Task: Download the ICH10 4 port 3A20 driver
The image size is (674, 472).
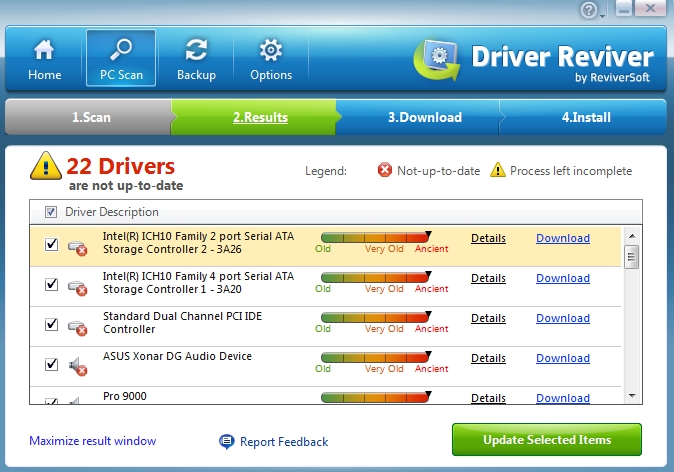Action: tap(563, 278)
